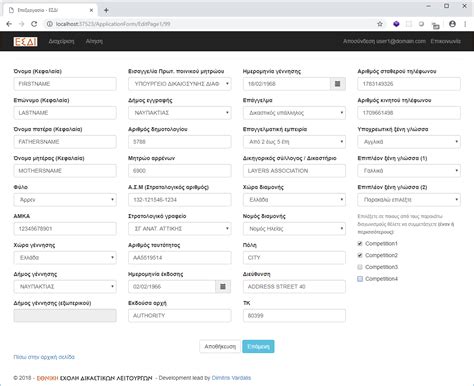Screen dimensions: 474x386
Task: Click Μητρώο αρρένων input field
Action: point(180,171)
